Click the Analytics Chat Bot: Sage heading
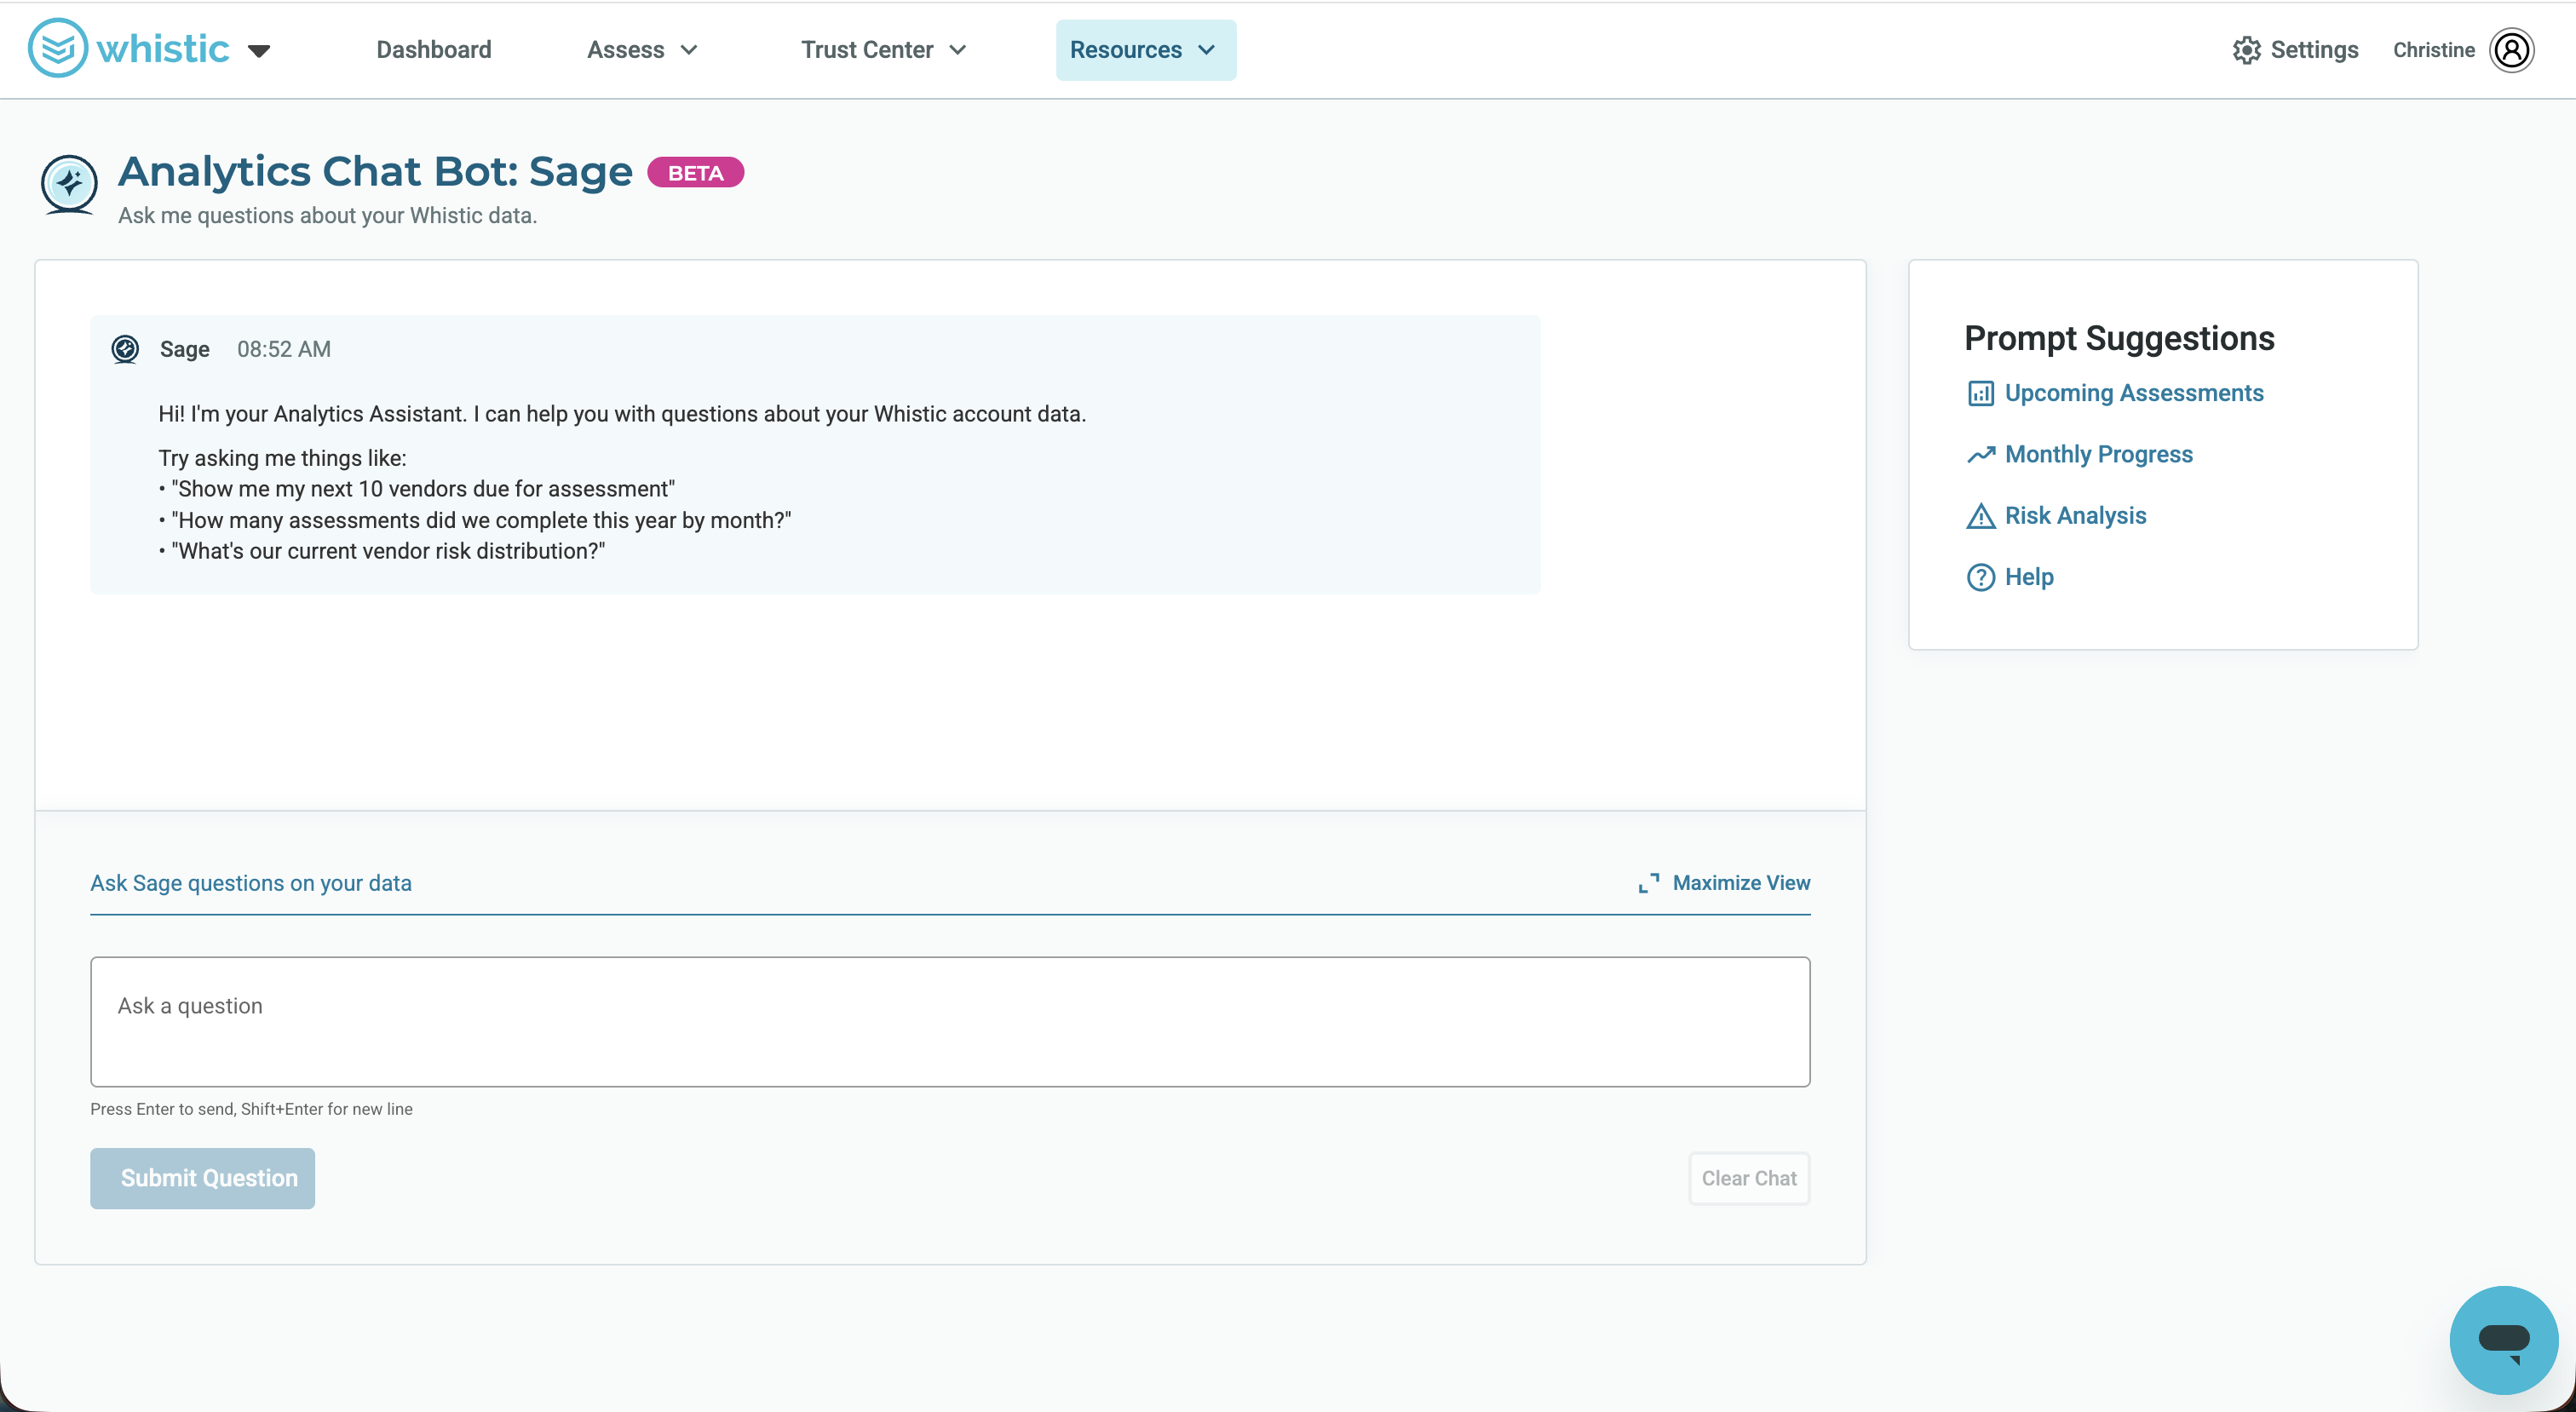 point(376,172)
